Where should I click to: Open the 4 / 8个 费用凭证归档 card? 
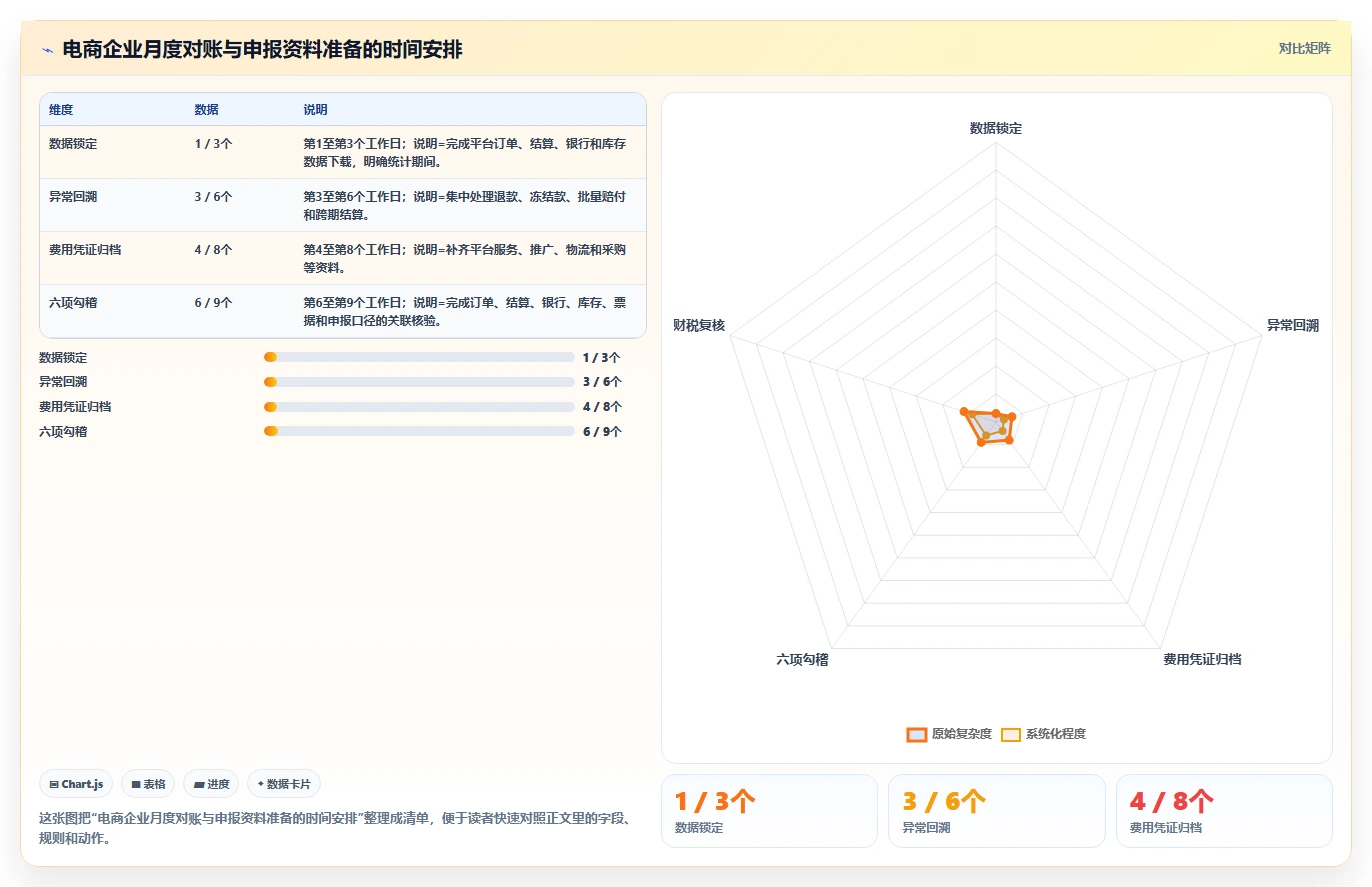(x=1224, y=811)
